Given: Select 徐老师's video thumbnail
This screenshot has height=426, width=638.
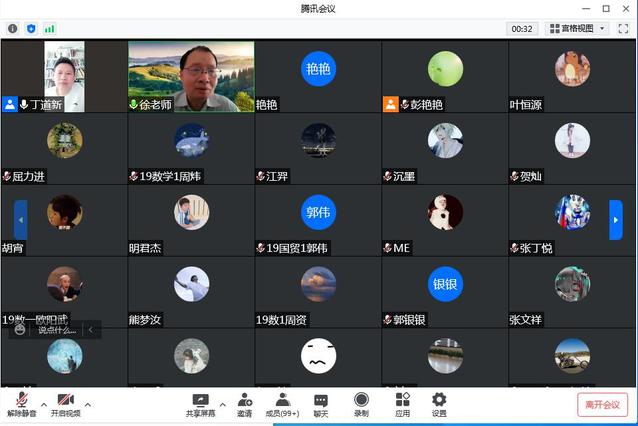Looking at the screenshot, I should pos(191,76).
